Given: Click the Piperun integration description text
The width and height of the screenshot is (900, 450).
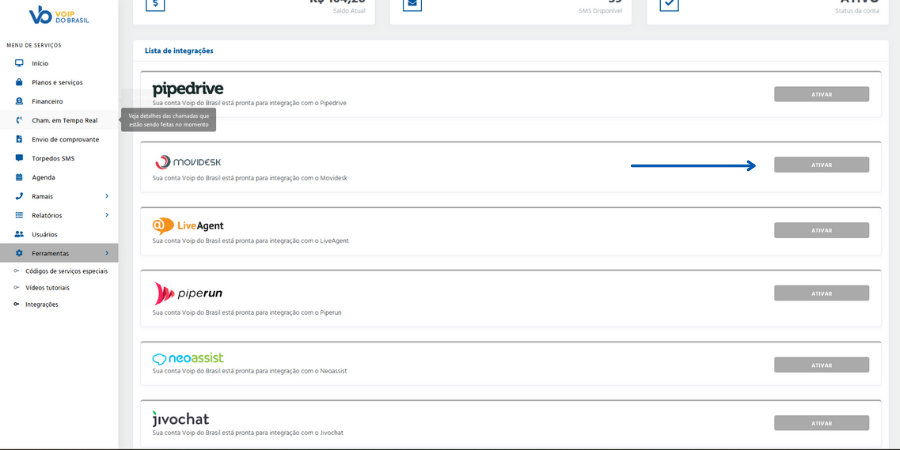Looking at the screenshot, I should pyautogui.click(x=247, y=313).
